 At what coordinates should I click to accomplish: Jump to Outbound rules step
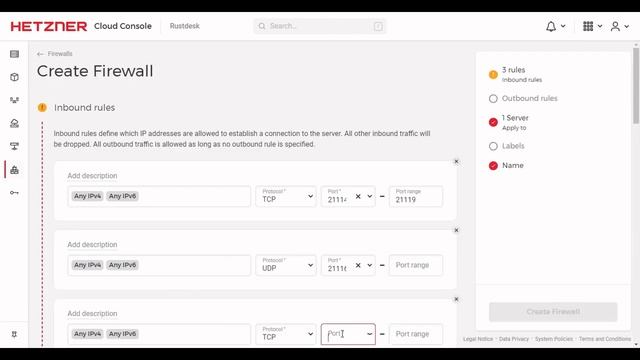point(523,98)
